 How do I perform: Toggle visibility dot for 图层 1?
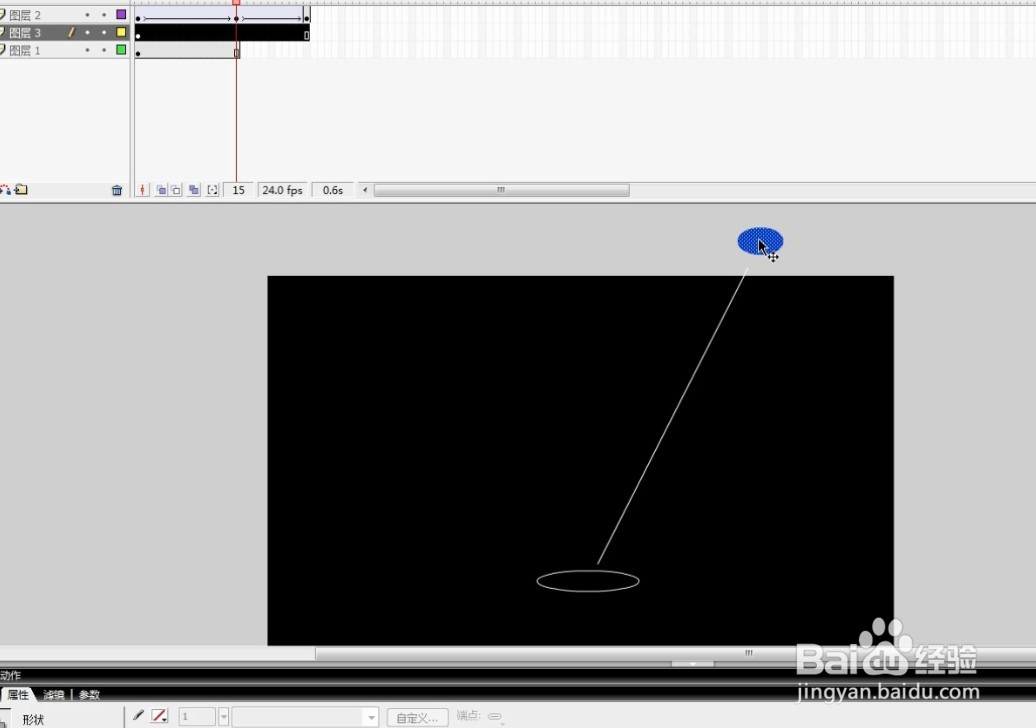(87, 50)
